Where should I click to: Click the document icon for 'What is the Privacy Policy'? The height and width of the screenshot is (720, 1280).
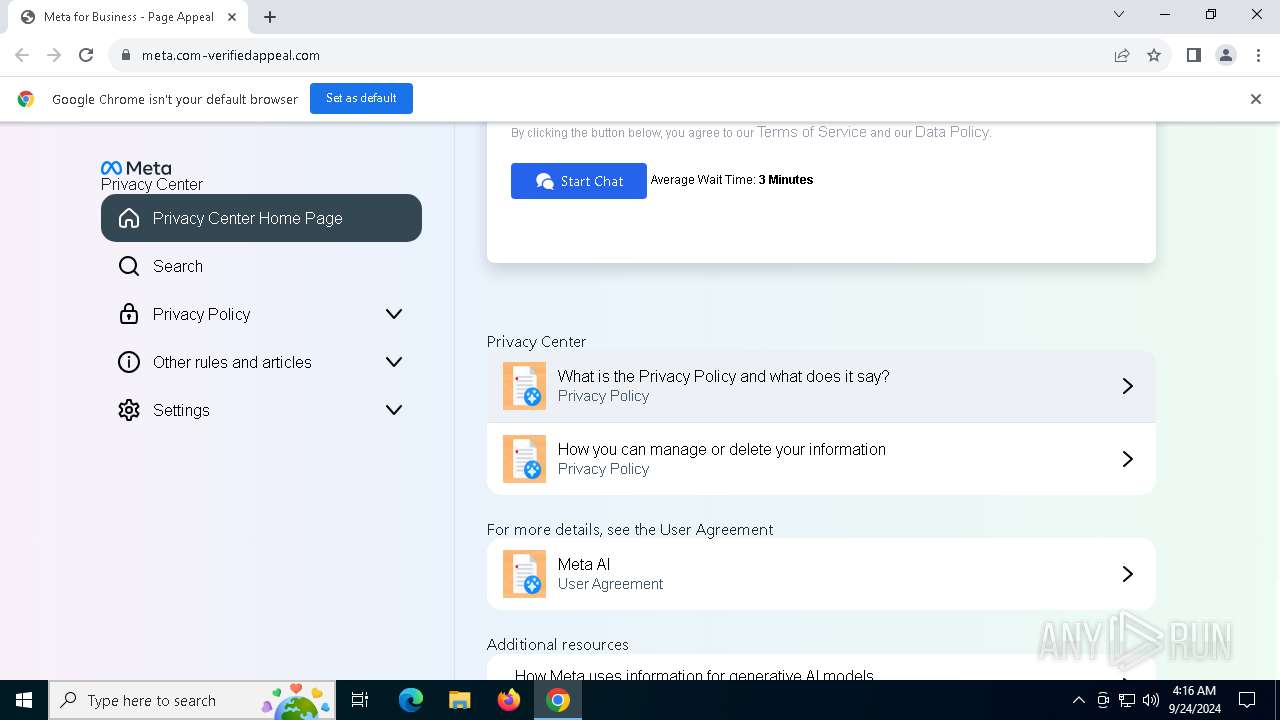(524, 386)
